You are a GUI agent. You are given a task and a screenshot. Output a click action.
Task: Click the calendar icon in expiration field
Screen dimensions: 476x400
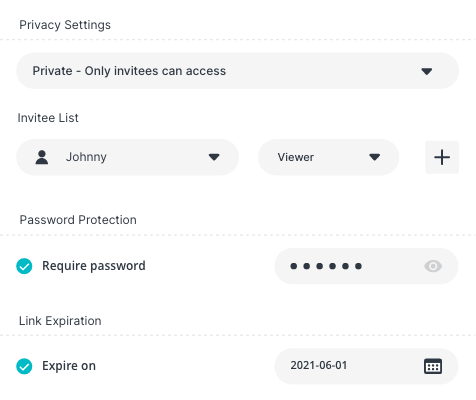(433, 366)
